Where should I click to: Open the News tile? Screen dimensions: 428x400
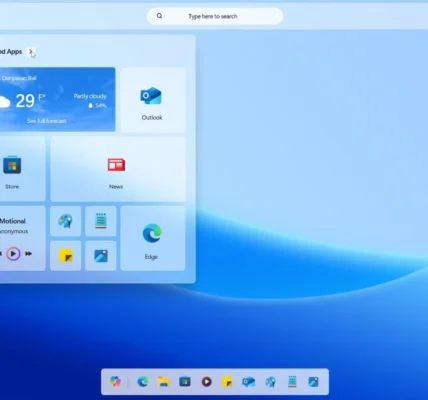coord(118,169)
